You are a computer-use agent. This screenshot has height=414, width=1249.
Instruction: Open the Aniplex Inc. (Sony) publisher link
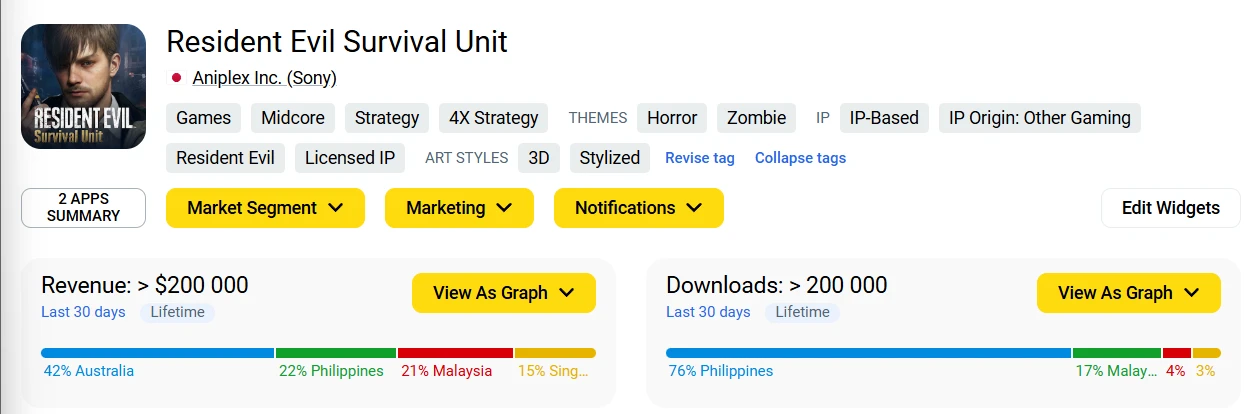tap(264, 78)
